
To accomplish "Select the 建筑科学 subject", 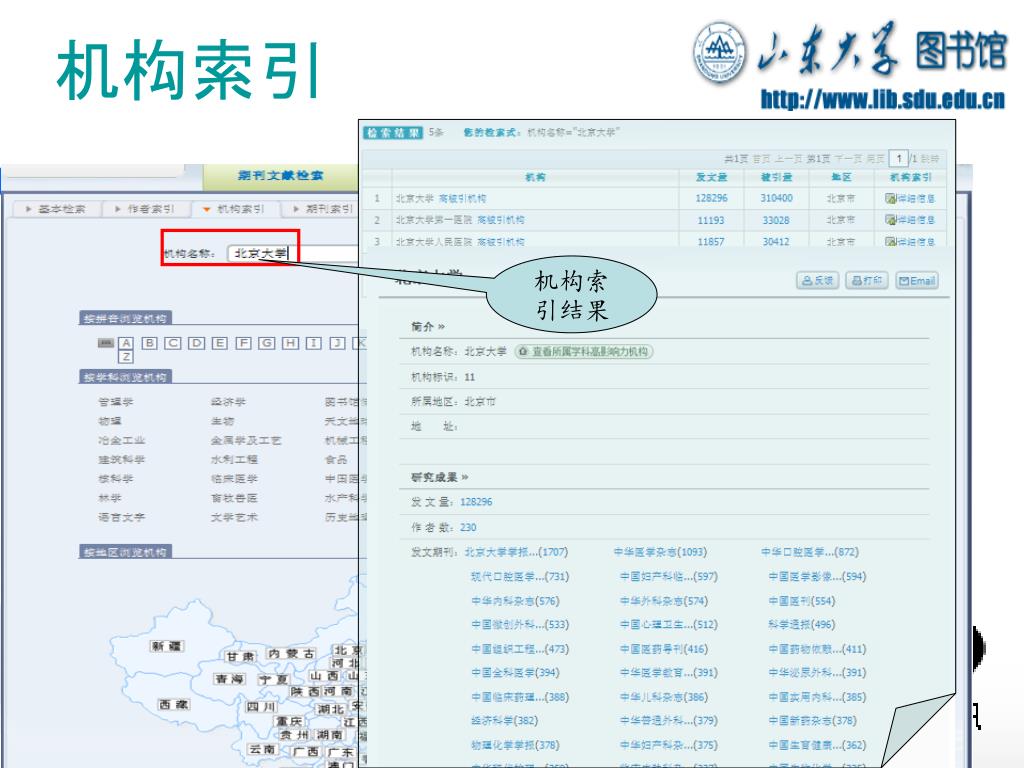I will (x=121, y=459).
